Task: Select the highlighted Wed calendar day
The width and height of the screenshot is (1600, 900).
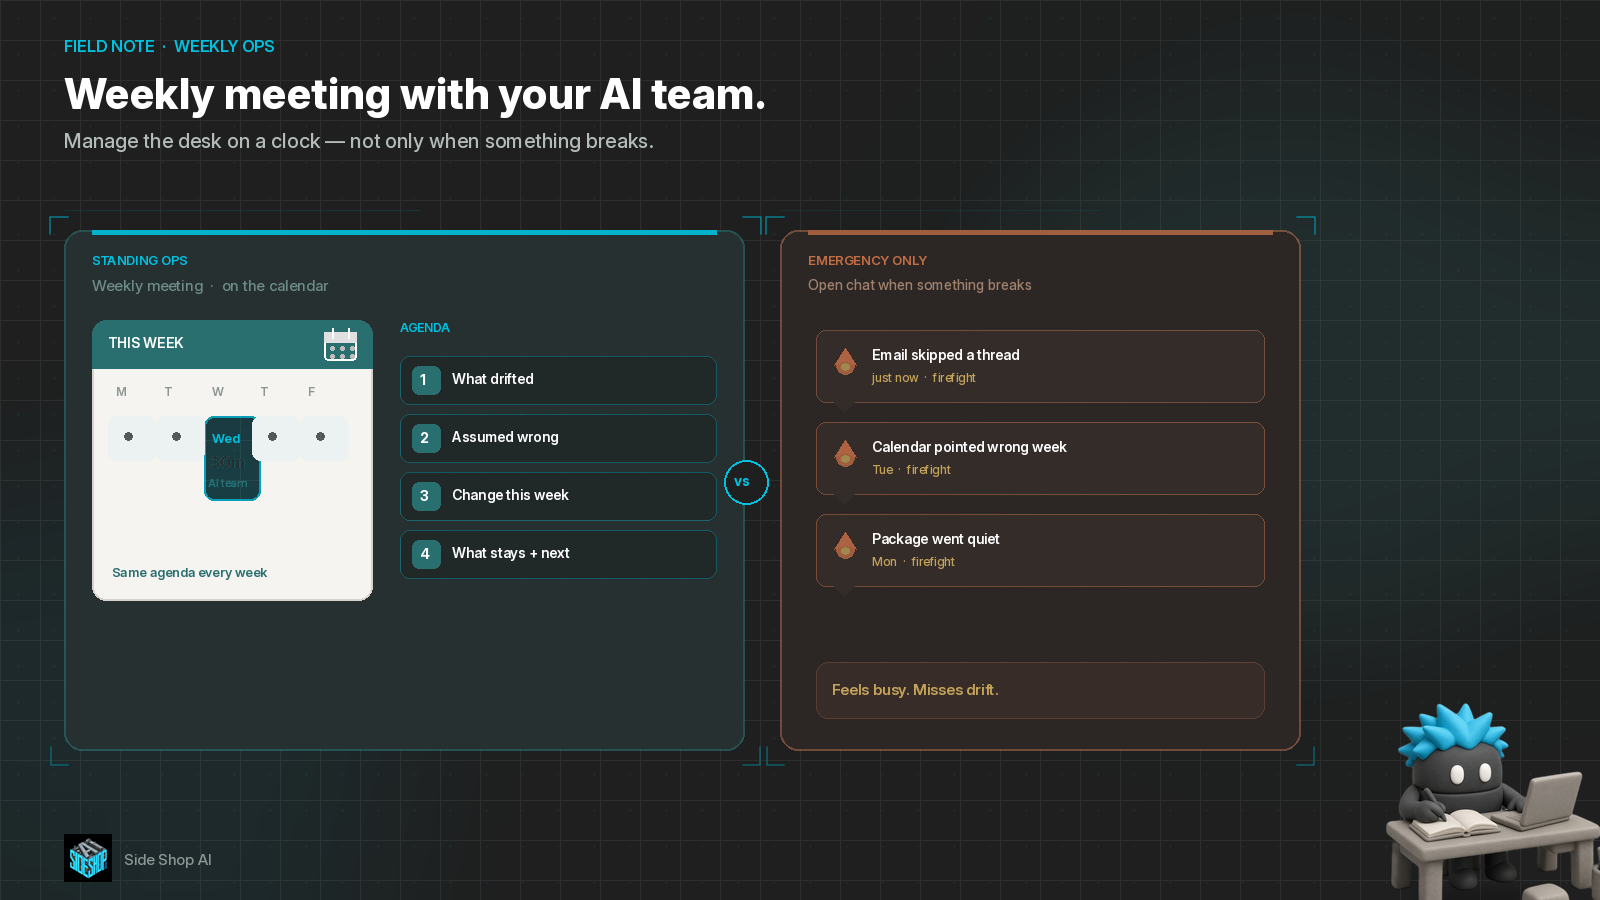Action: click(x=232, y=458)
